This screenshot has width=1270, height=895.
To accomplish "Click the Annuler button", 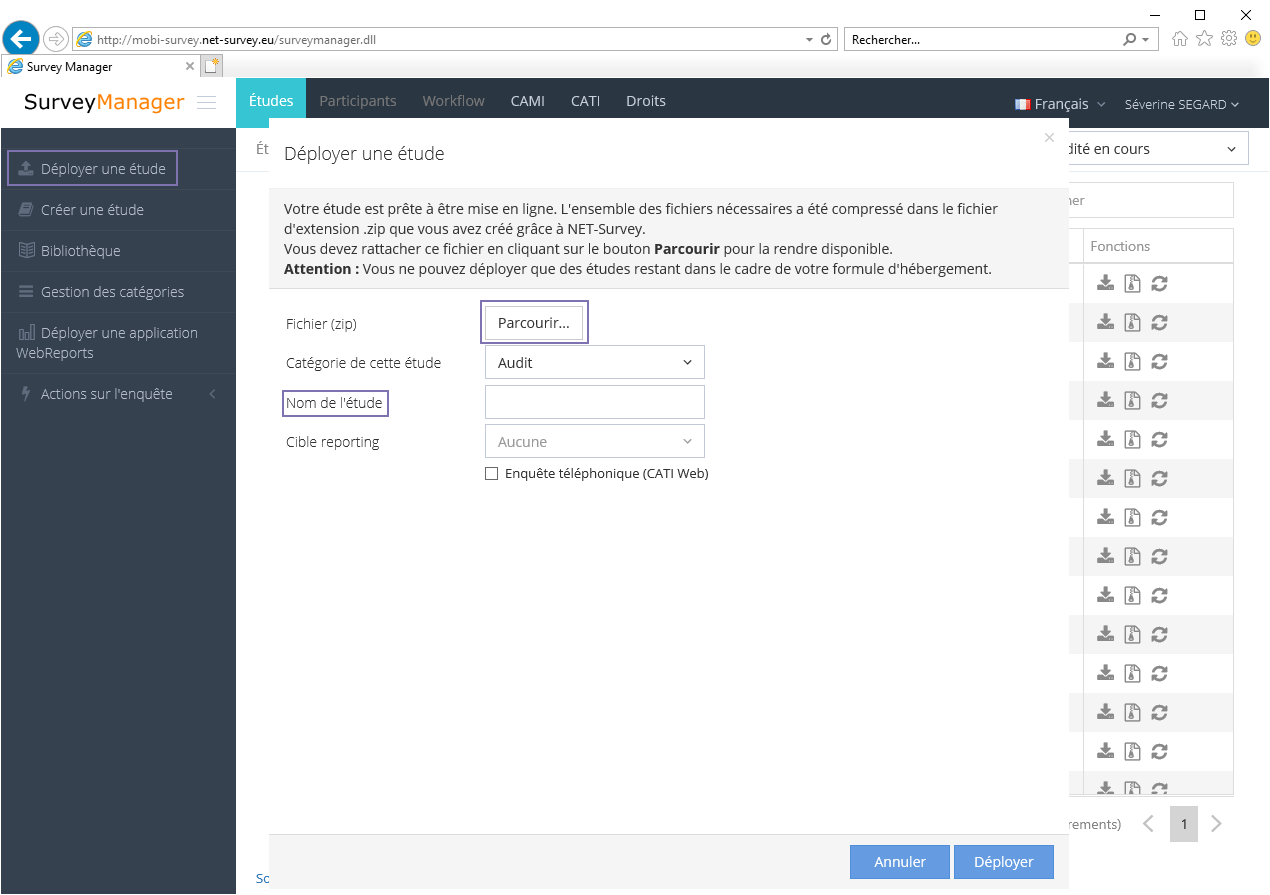I will tap(900, 862).
